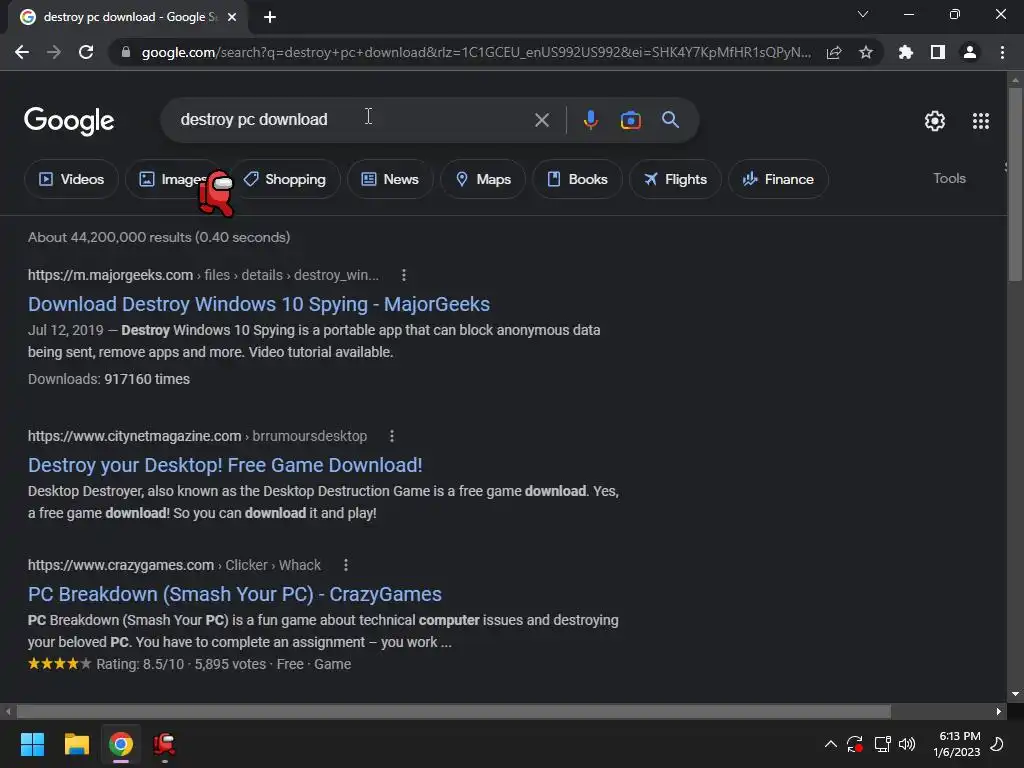
Task: Open the Chrome extensions puzzle icon
Action: 905,52
